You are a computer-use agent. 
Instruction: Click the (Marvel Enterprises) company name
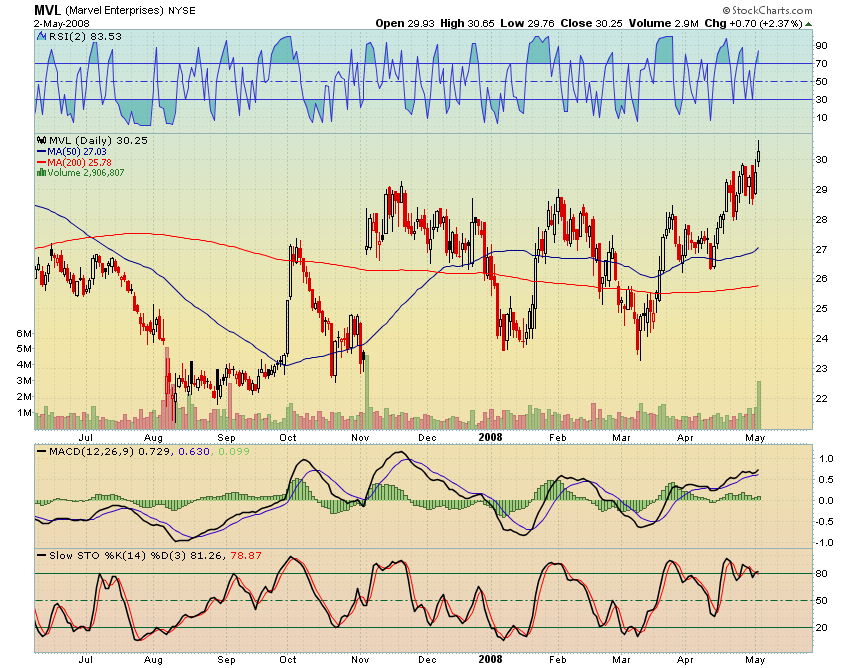(x=114, y=10)
